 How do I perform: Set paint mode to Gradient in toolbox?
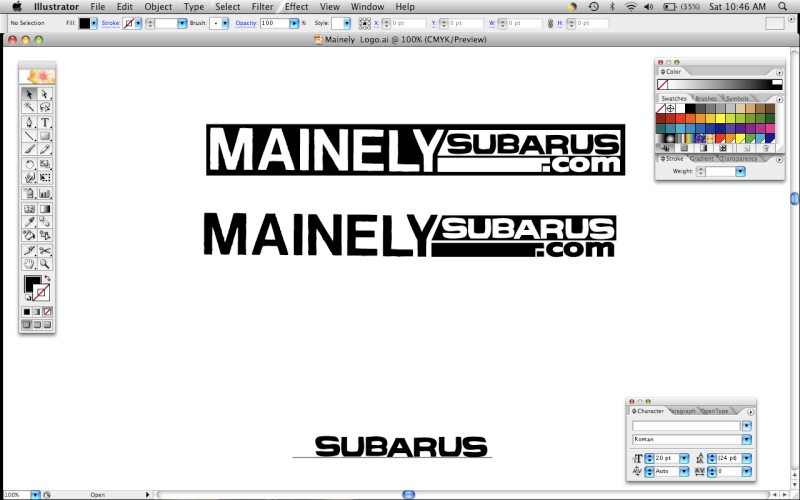point(37,312)
